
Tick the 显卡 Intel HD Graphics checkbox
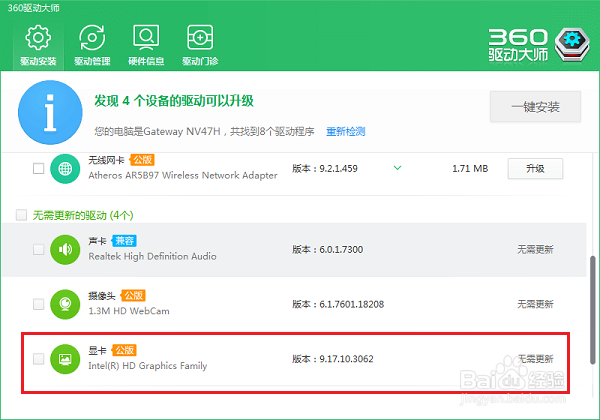click(38, 359)
